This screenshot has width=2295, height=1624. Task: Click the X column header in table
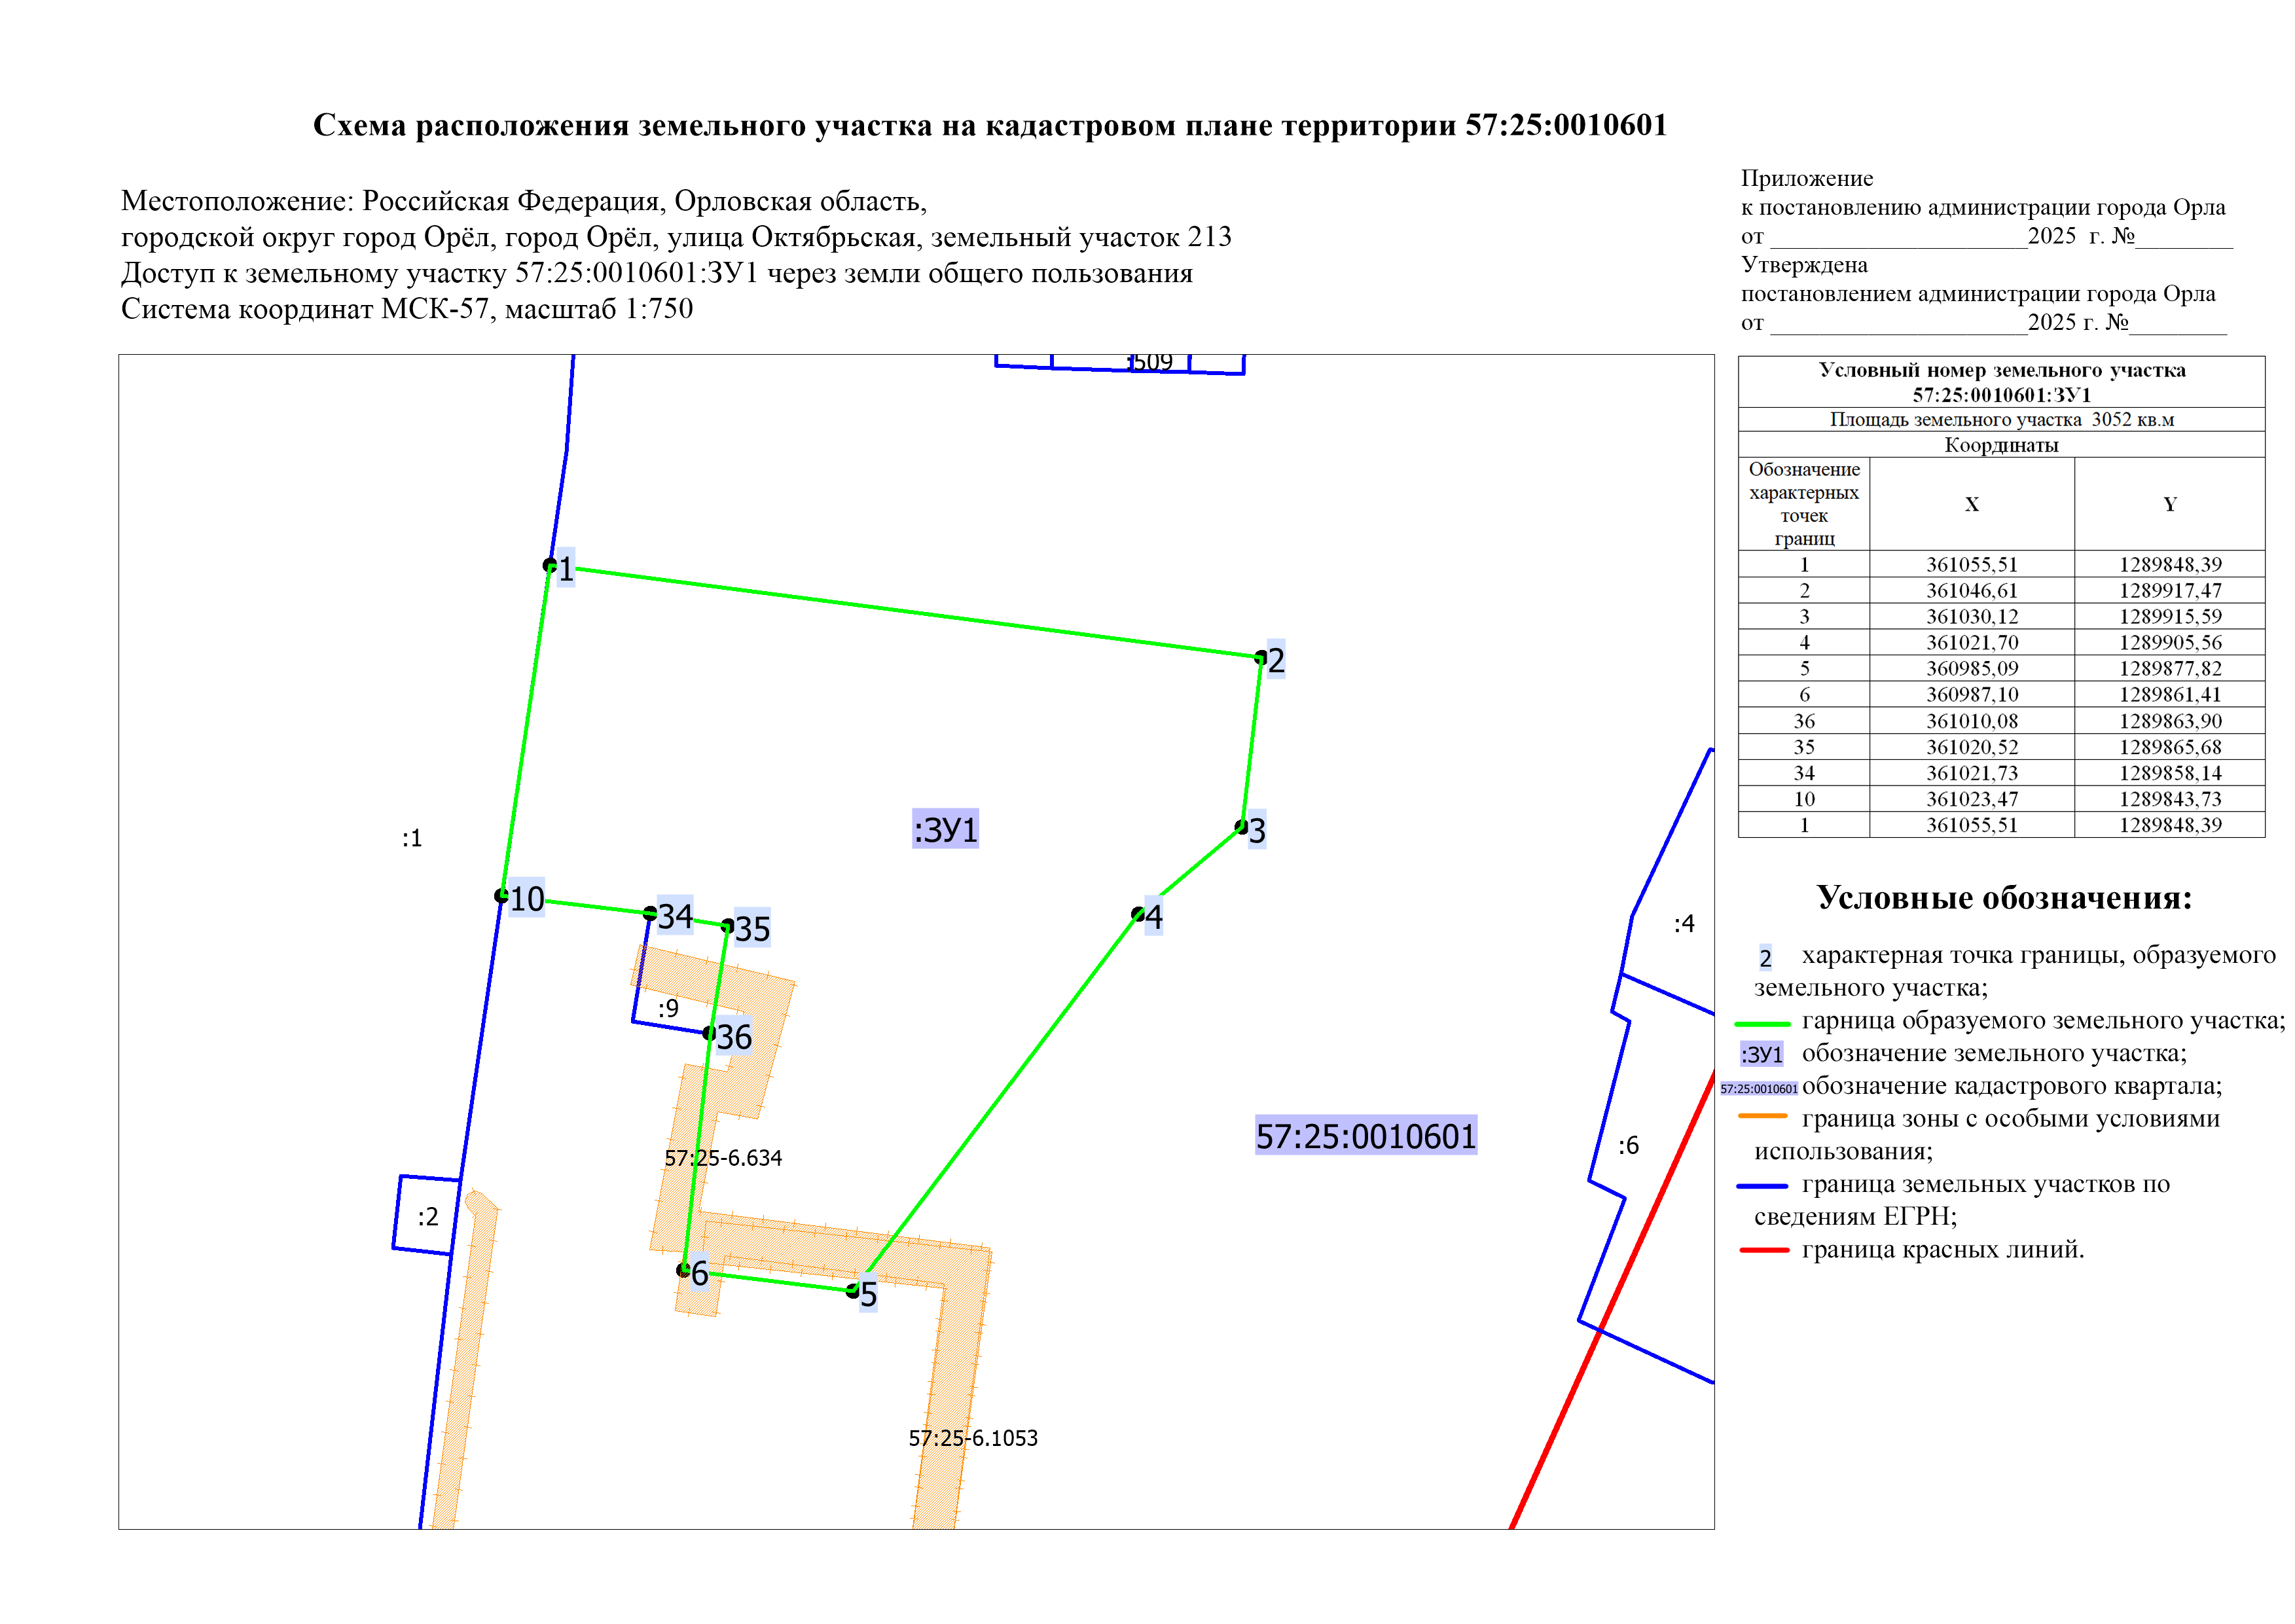[1971, 504]
